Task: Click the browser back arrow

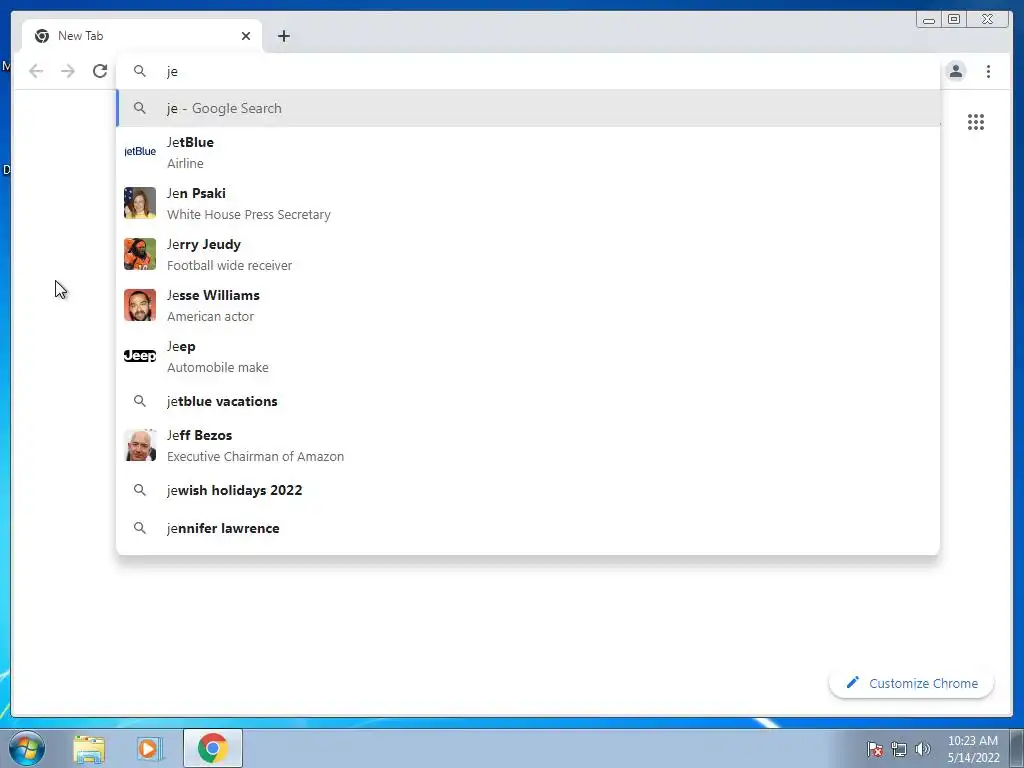Action: (x=36, y=71)
